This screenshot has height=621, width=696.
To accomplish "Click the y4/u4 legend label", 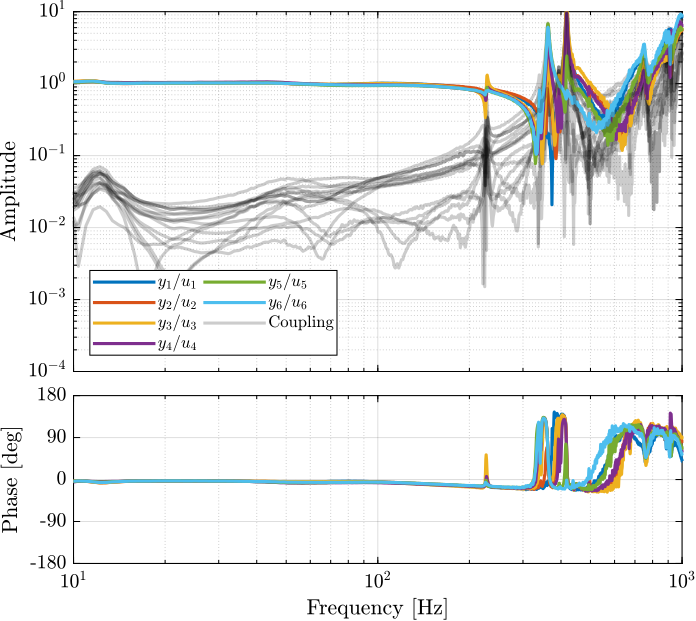I will [x=177, y=344].
